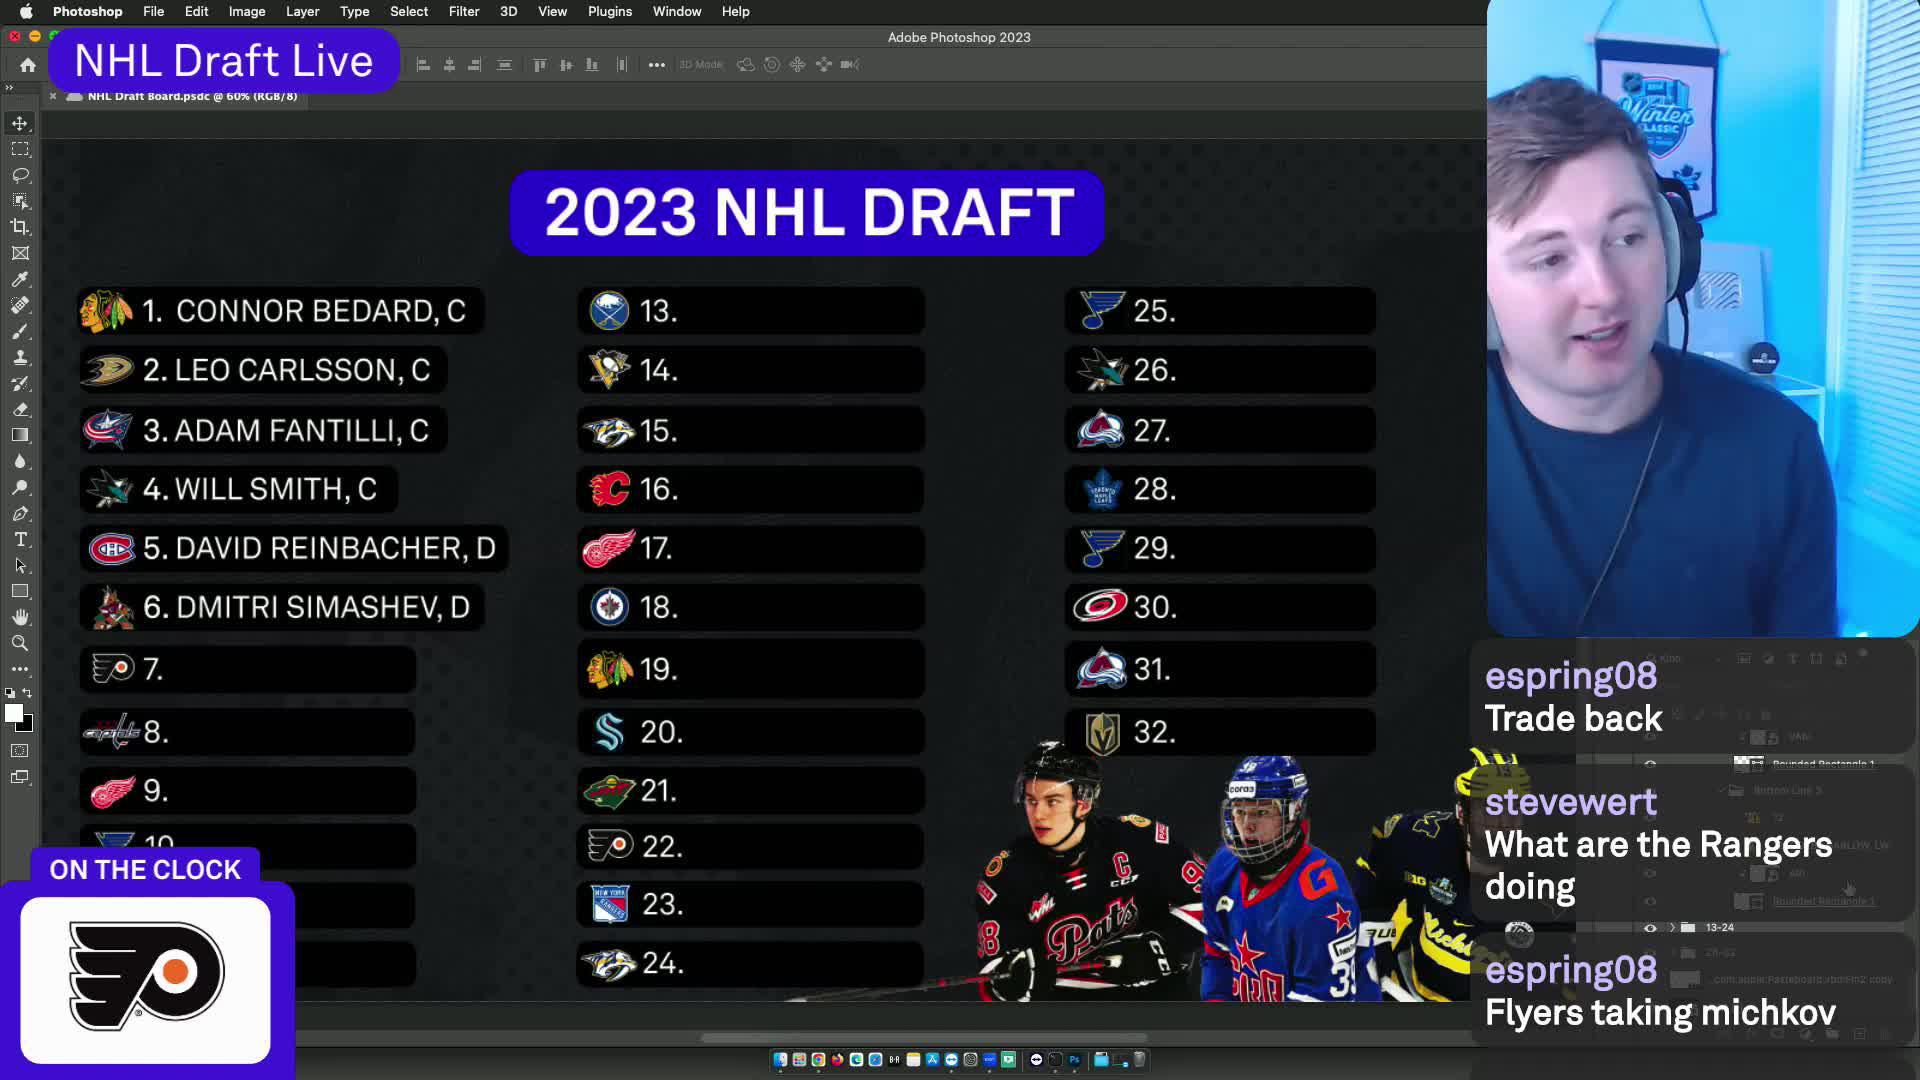Open the Apple menu
Screen dimensions: 1920x1080
click(x=26, y=11)
